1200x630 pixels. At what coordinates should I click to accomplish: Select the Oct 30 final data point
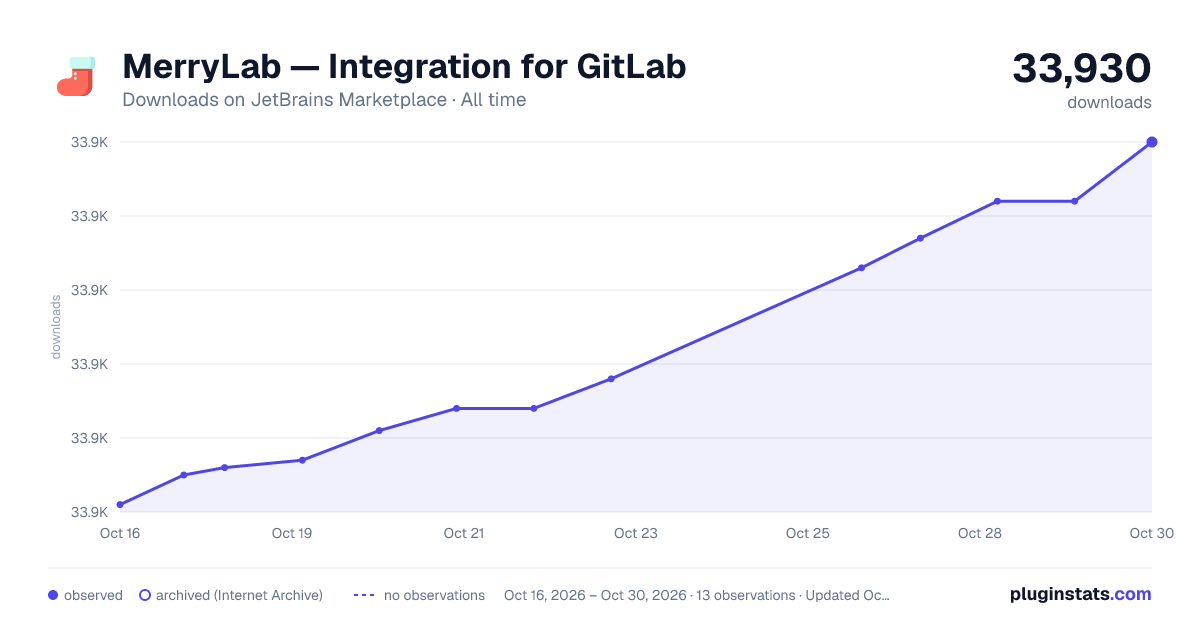pyautogui.click(x=1152, y=142)
